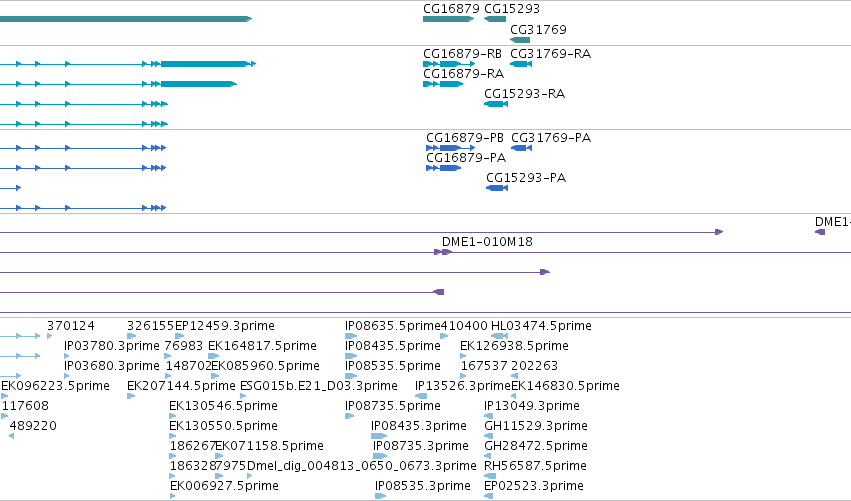Click EST RH56587.5prime
The height and width of the screenshot is (501, 851).
pyautogui.click(x=536, y=467)
